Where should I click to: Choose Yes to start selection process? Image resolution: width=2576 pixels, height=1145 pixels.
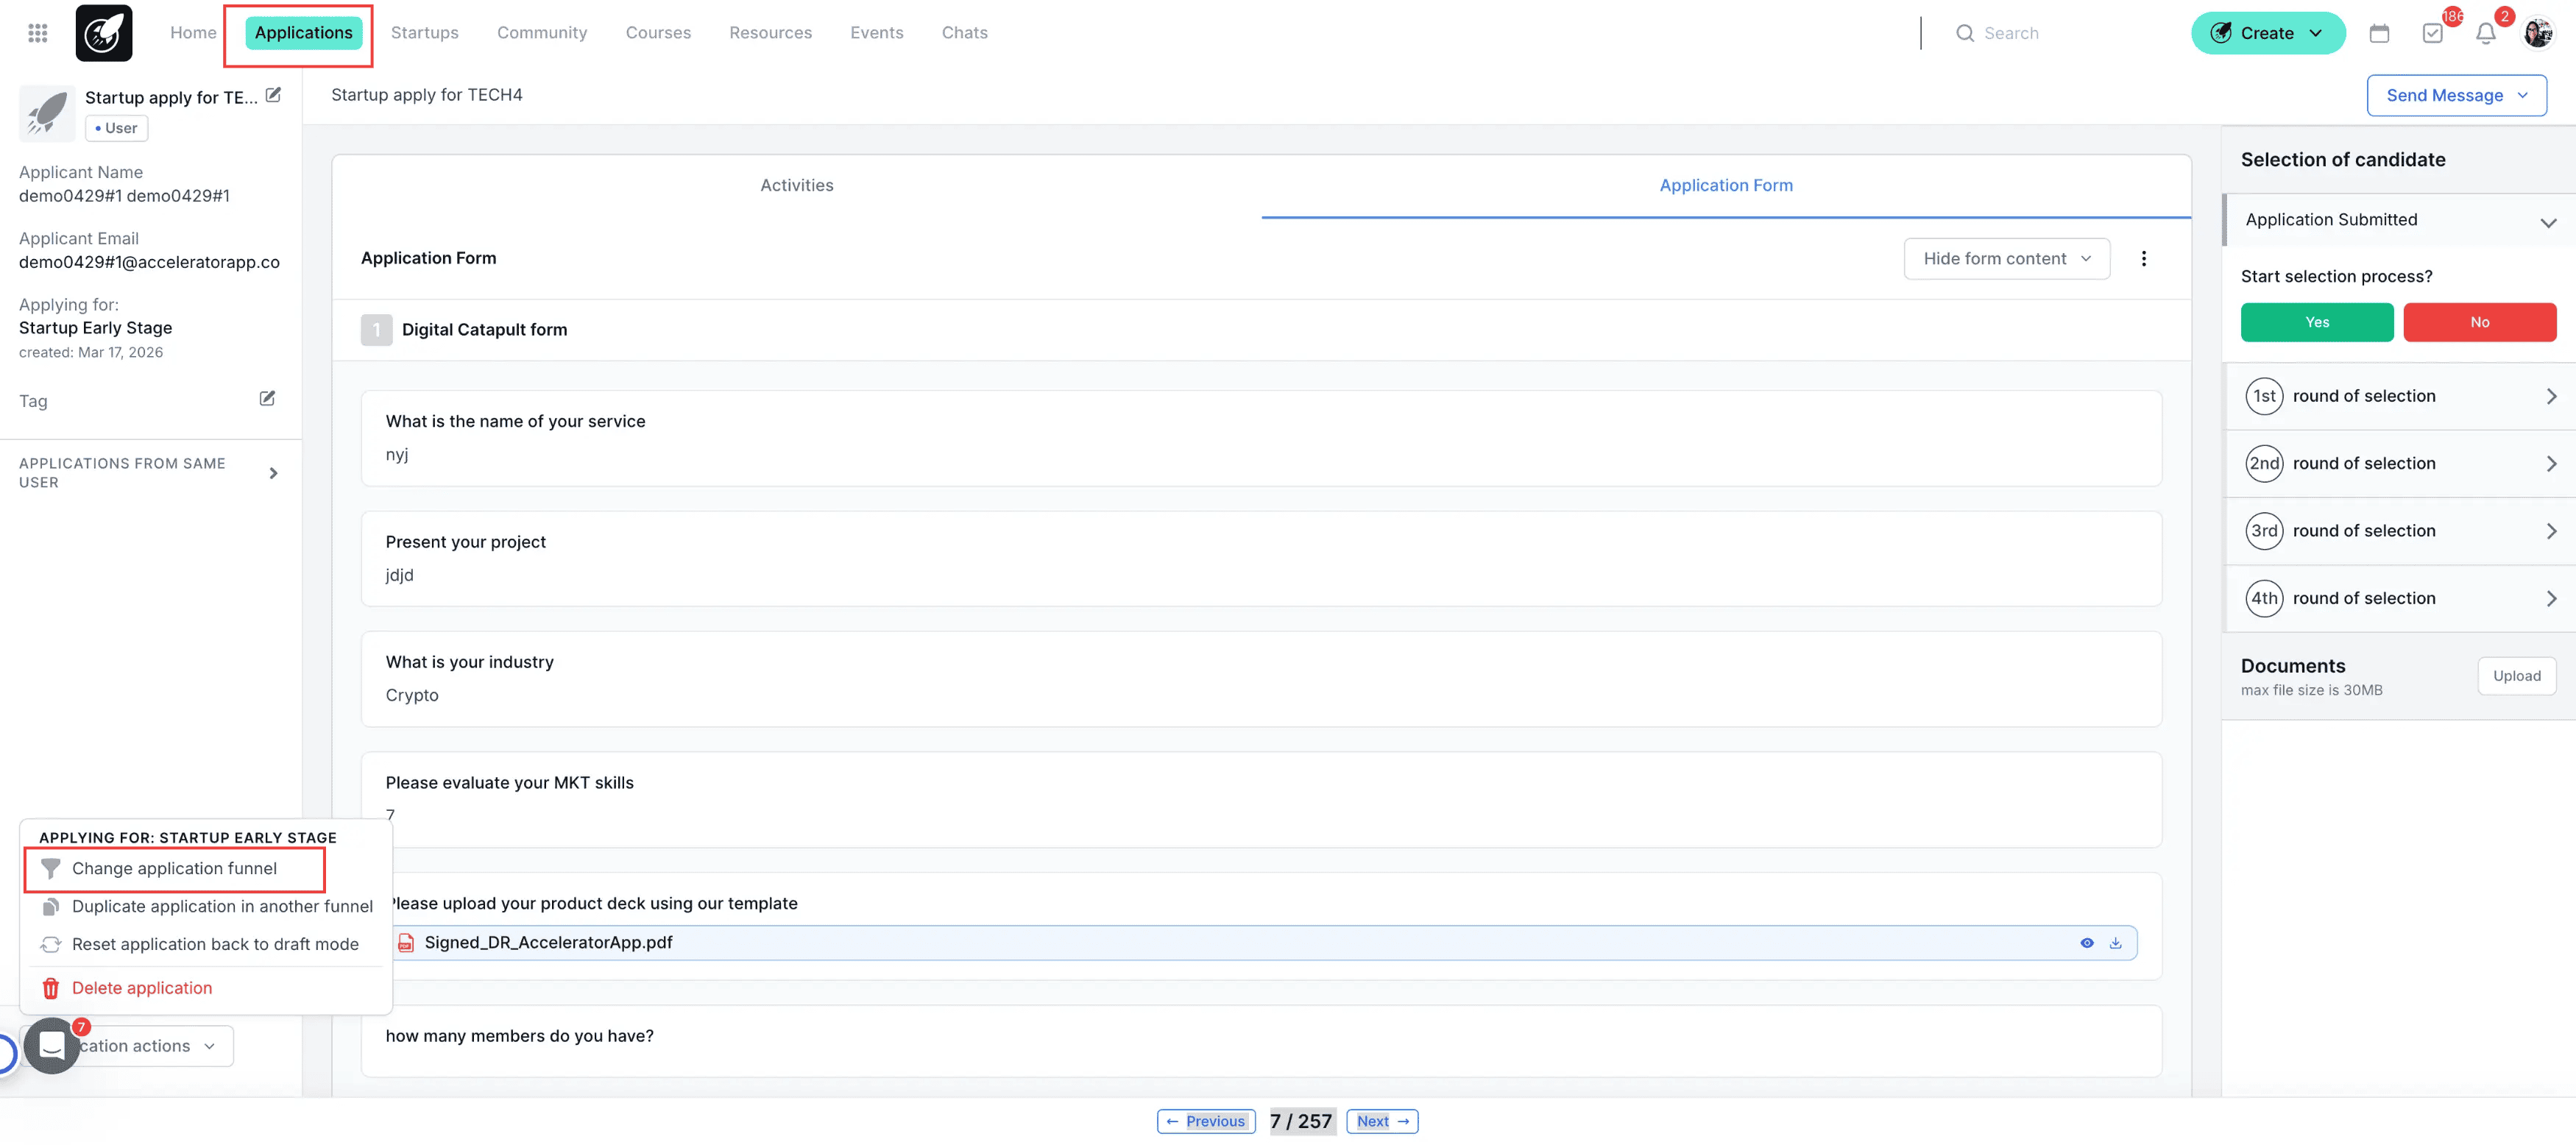pos(2316,322)
